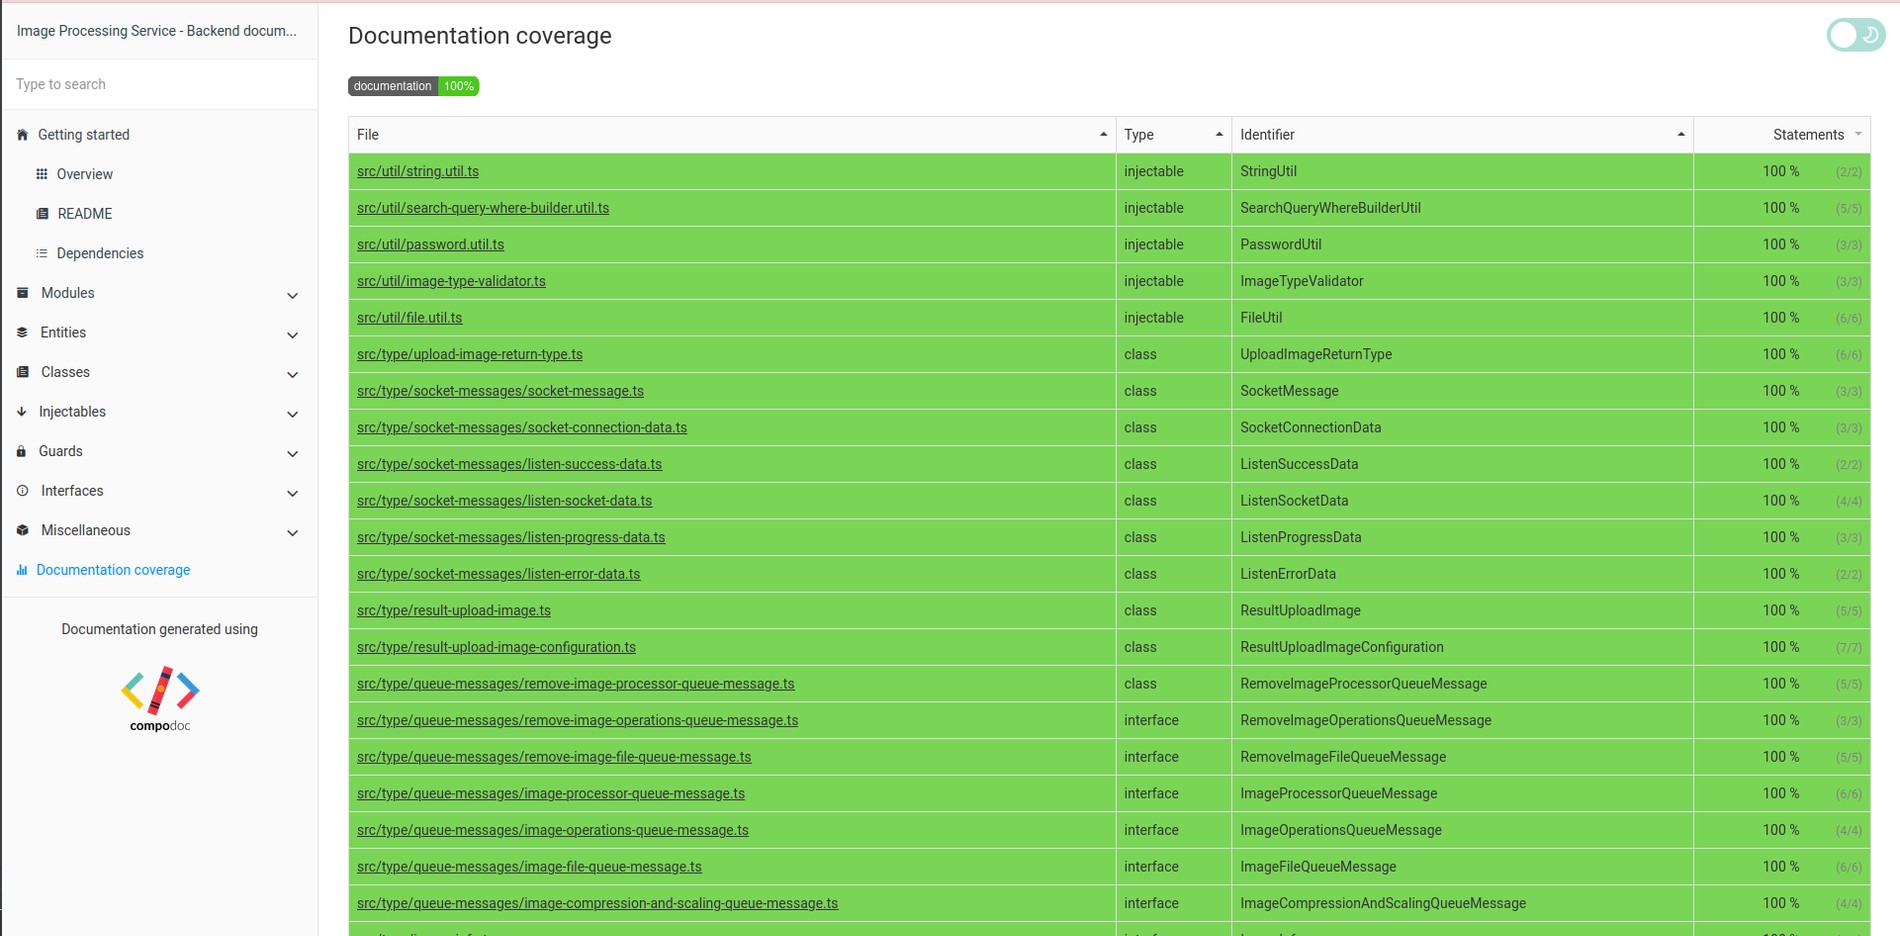Open src/util/search-query-where-builder.util.ts link
Viewport: 1900px width, 936px height.
click(483, 208)
